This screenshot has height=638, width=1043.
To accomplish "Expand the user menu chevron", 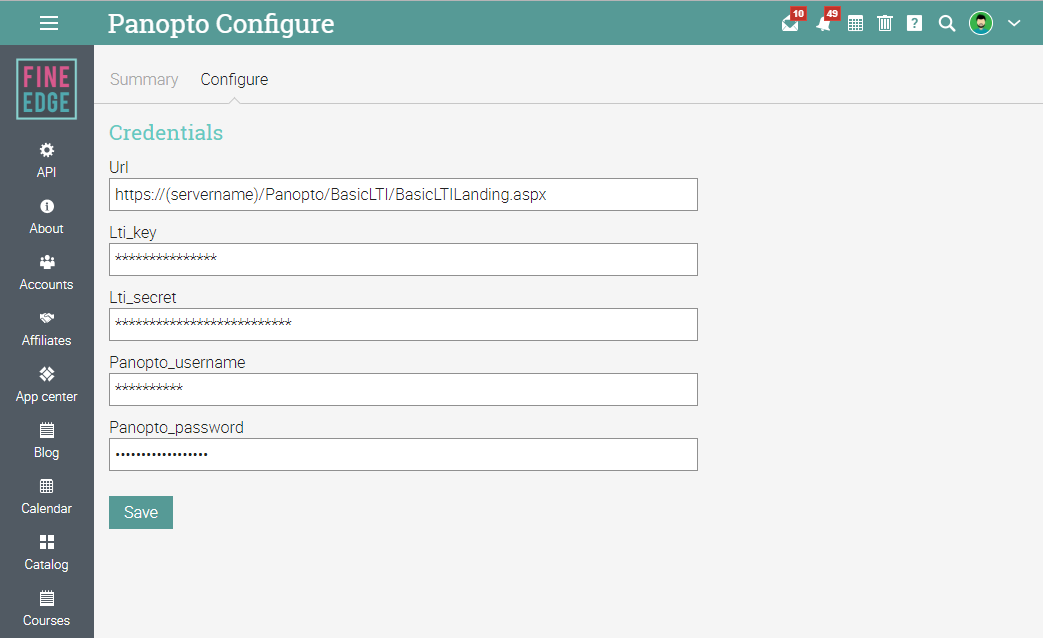I will (1014, 23).
